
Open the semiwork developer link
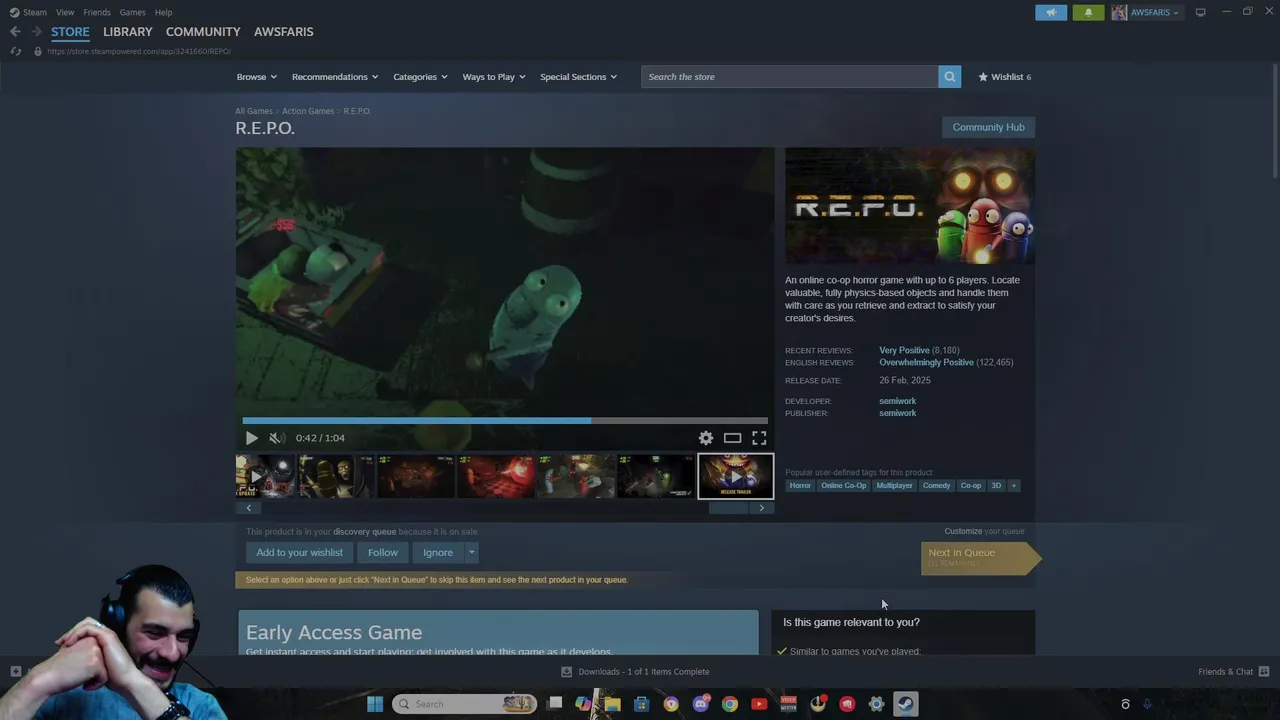tap(897, 401)
